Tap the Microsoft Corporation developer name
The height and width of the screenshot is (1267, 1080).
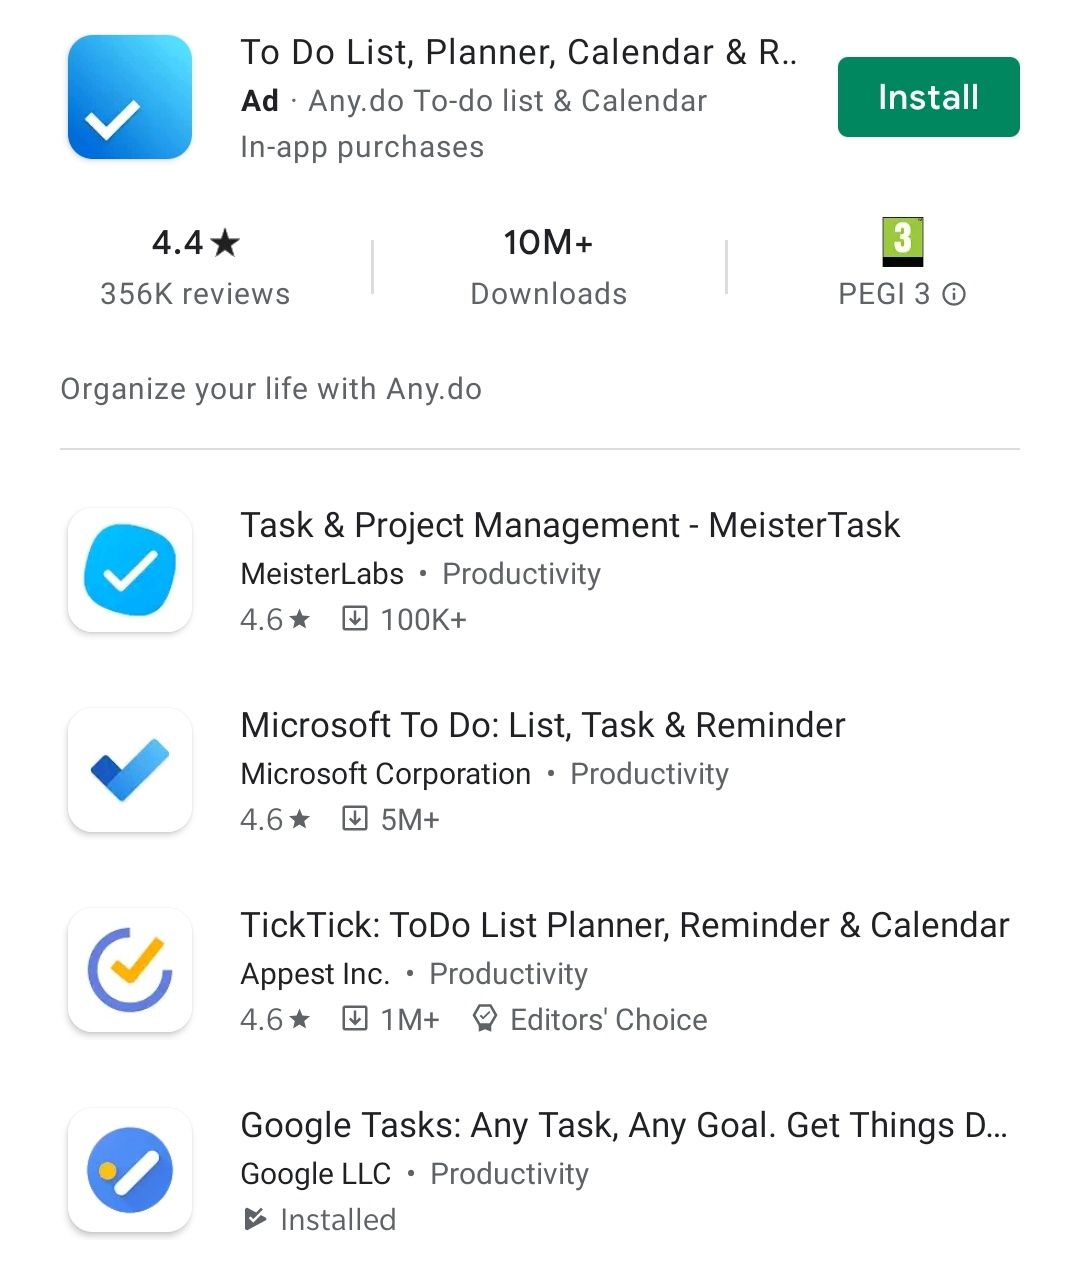pyautogui.click(x=386, y=774)
